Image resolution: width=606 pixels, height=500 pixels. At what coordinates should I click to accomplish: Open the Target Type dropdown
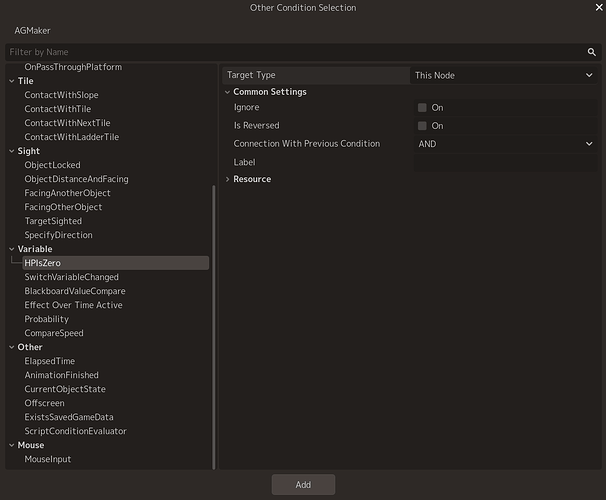click(x=504, y=75)
